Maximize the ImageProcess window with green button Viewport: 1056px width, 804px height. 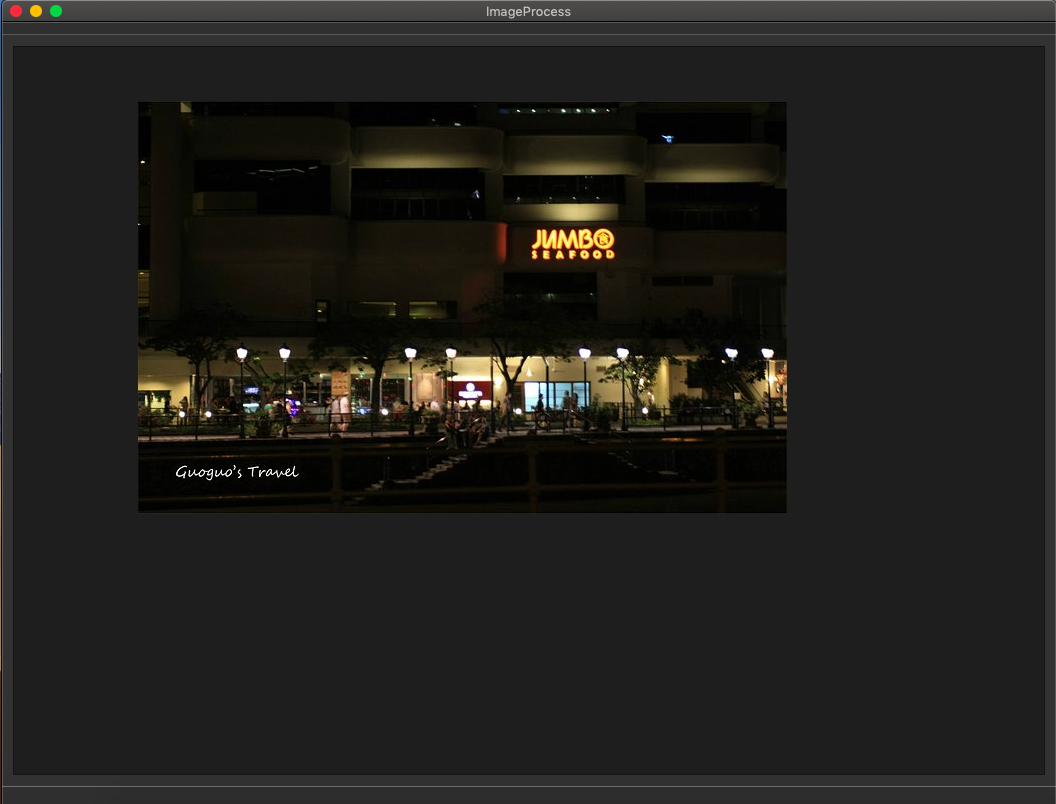[56, 11]
